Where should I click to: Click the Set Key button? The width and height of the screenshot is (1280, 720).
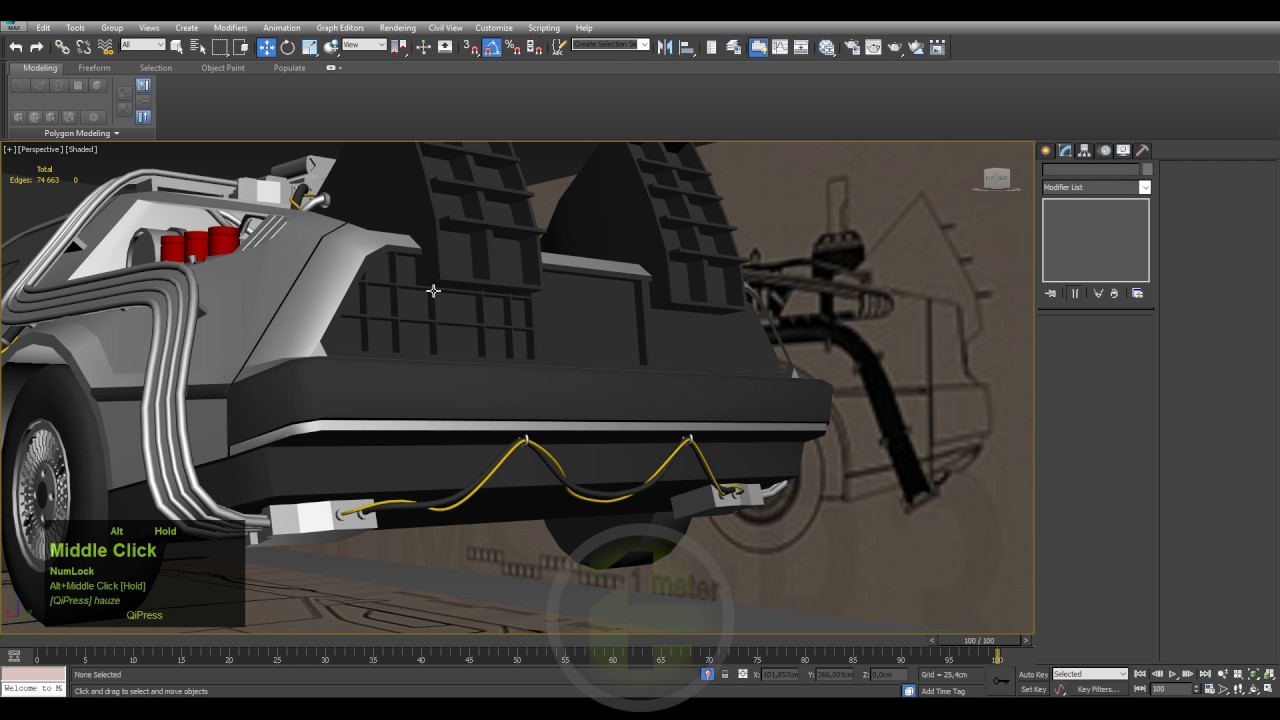pos(1033,689)
